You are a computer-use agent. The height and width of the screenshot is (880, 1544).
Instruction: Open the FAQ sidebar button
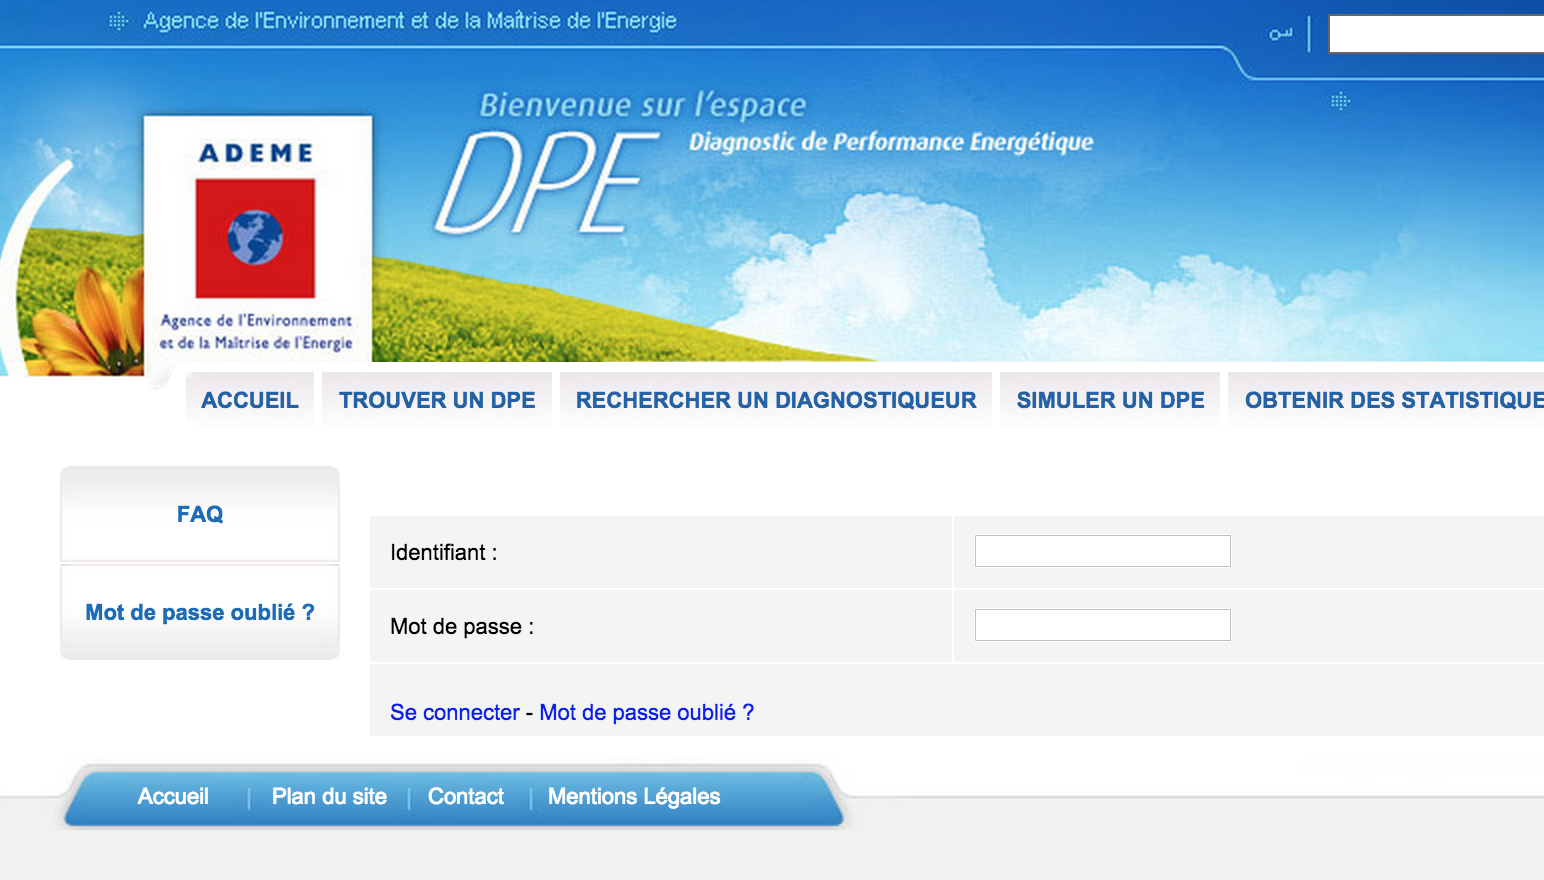(x=200, y=514)
